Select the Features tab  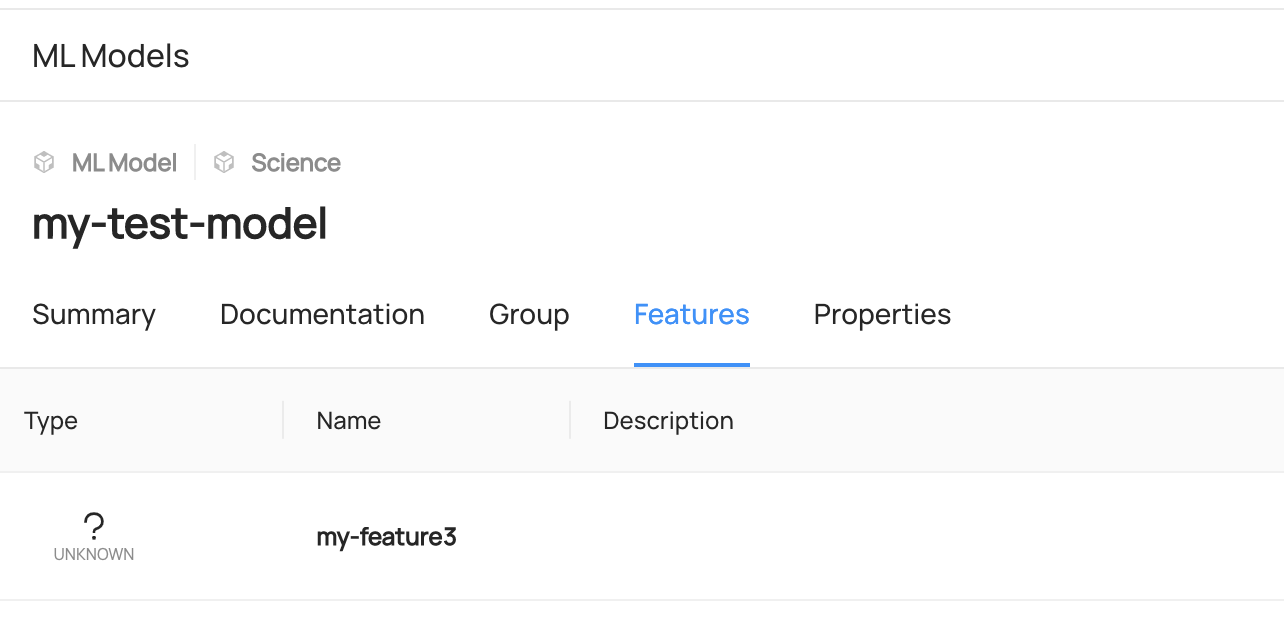click(691, 314)
